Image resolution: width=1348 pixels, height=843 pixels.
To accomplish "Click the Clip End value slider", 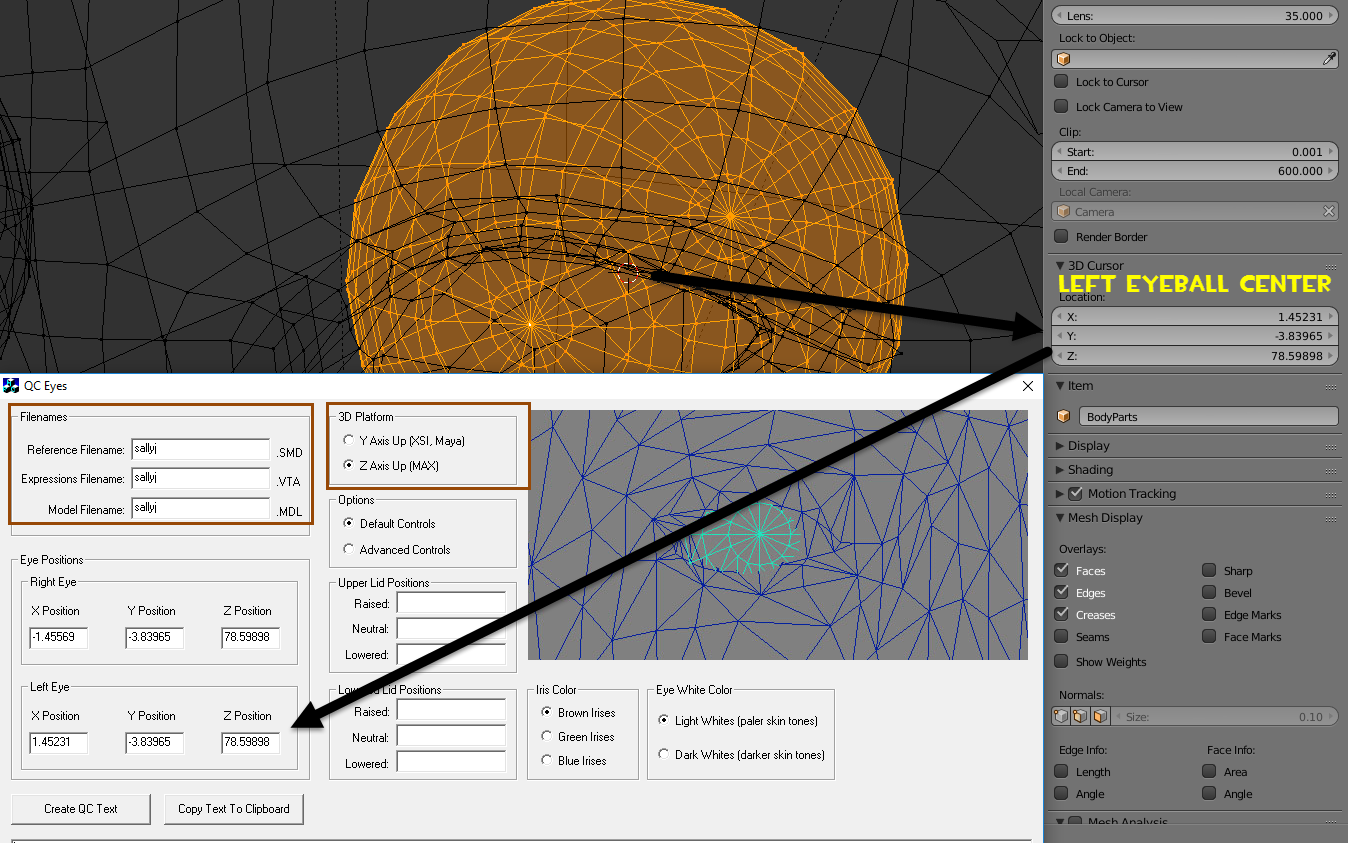I will [x=1195, y=171].
